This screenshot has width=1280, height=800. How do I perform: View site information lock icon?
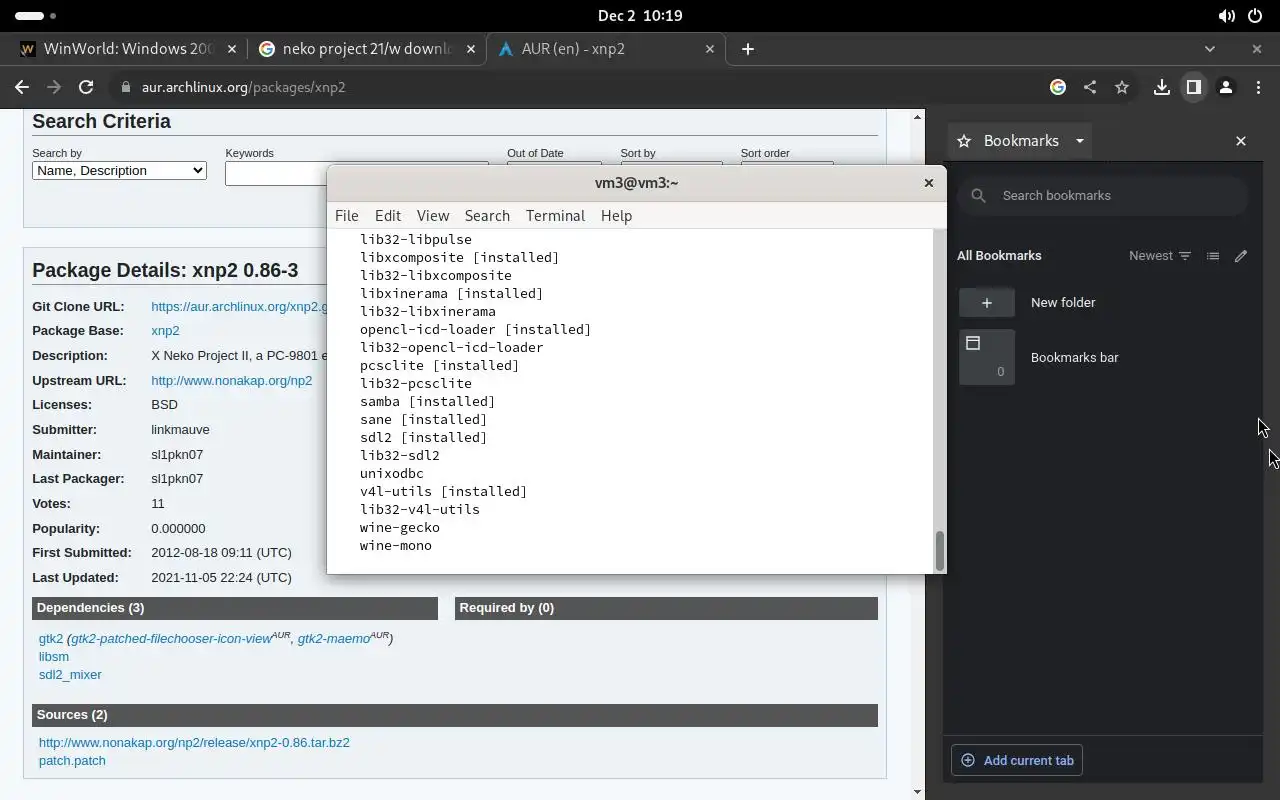125,87
